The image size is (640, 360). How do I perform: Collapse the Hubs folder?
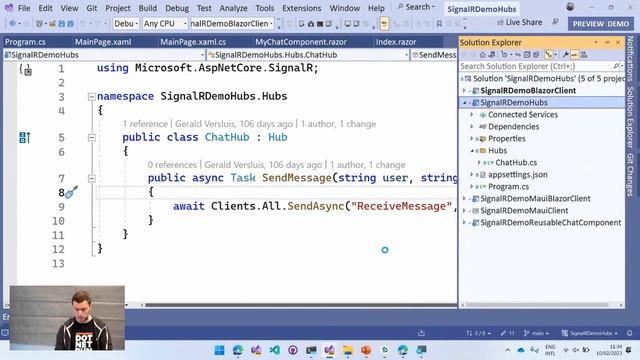472,151
